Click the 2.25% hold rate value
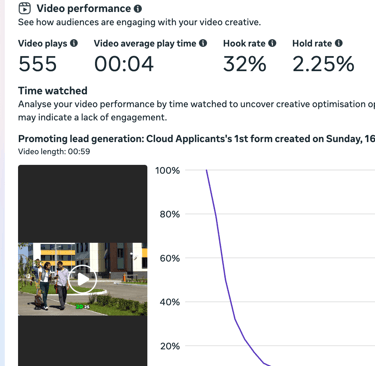This screenshot has width=375, height=366. 323,64
